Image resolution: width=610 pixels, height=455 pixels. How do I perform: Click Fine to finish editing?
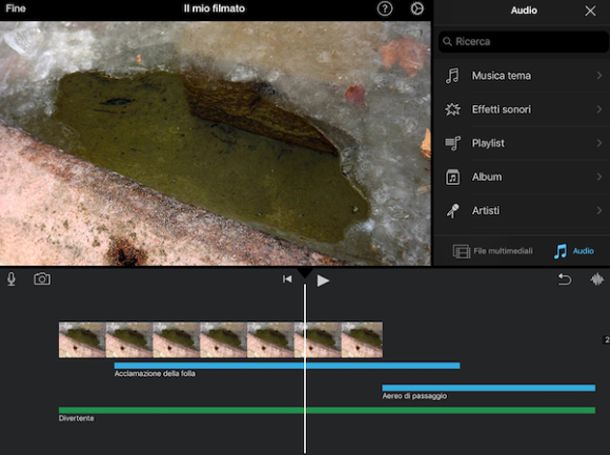[16, 9]
